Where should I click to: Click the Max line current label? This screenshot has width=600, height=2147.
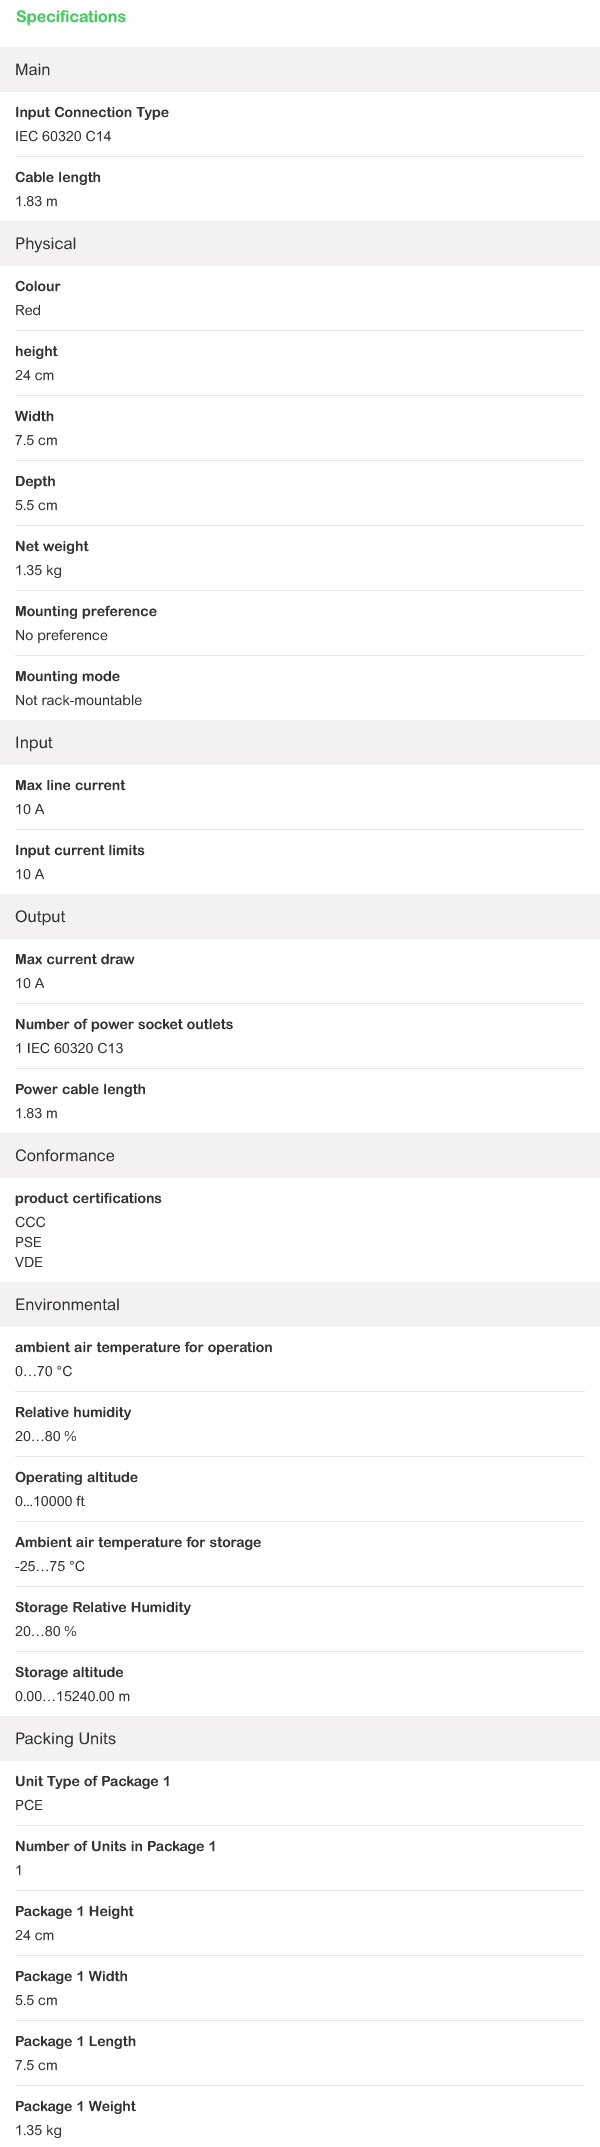(70, 786)
